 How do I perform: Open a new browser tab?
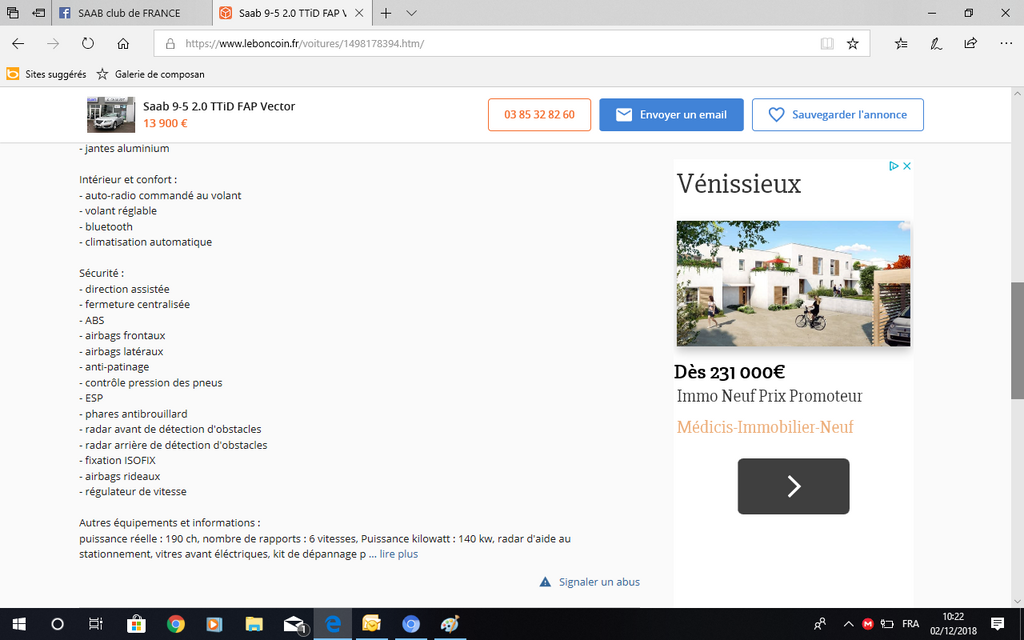(x=386, y=13)
